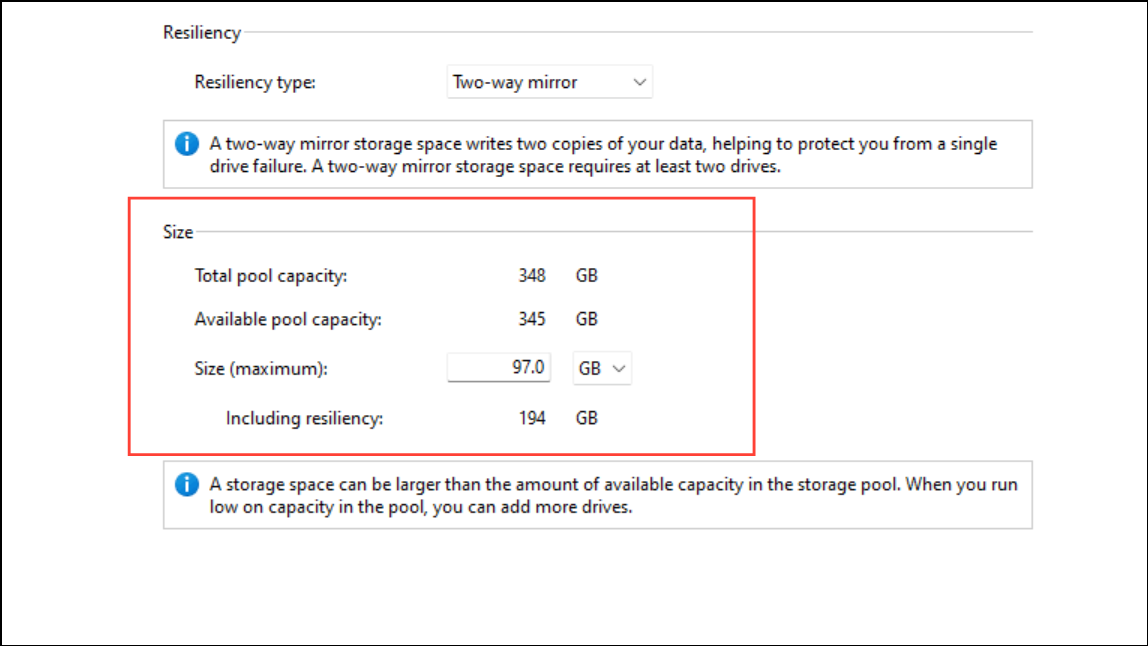1148x646 pixels.
Task: Click the Size section heading
Action: point(178,232)
